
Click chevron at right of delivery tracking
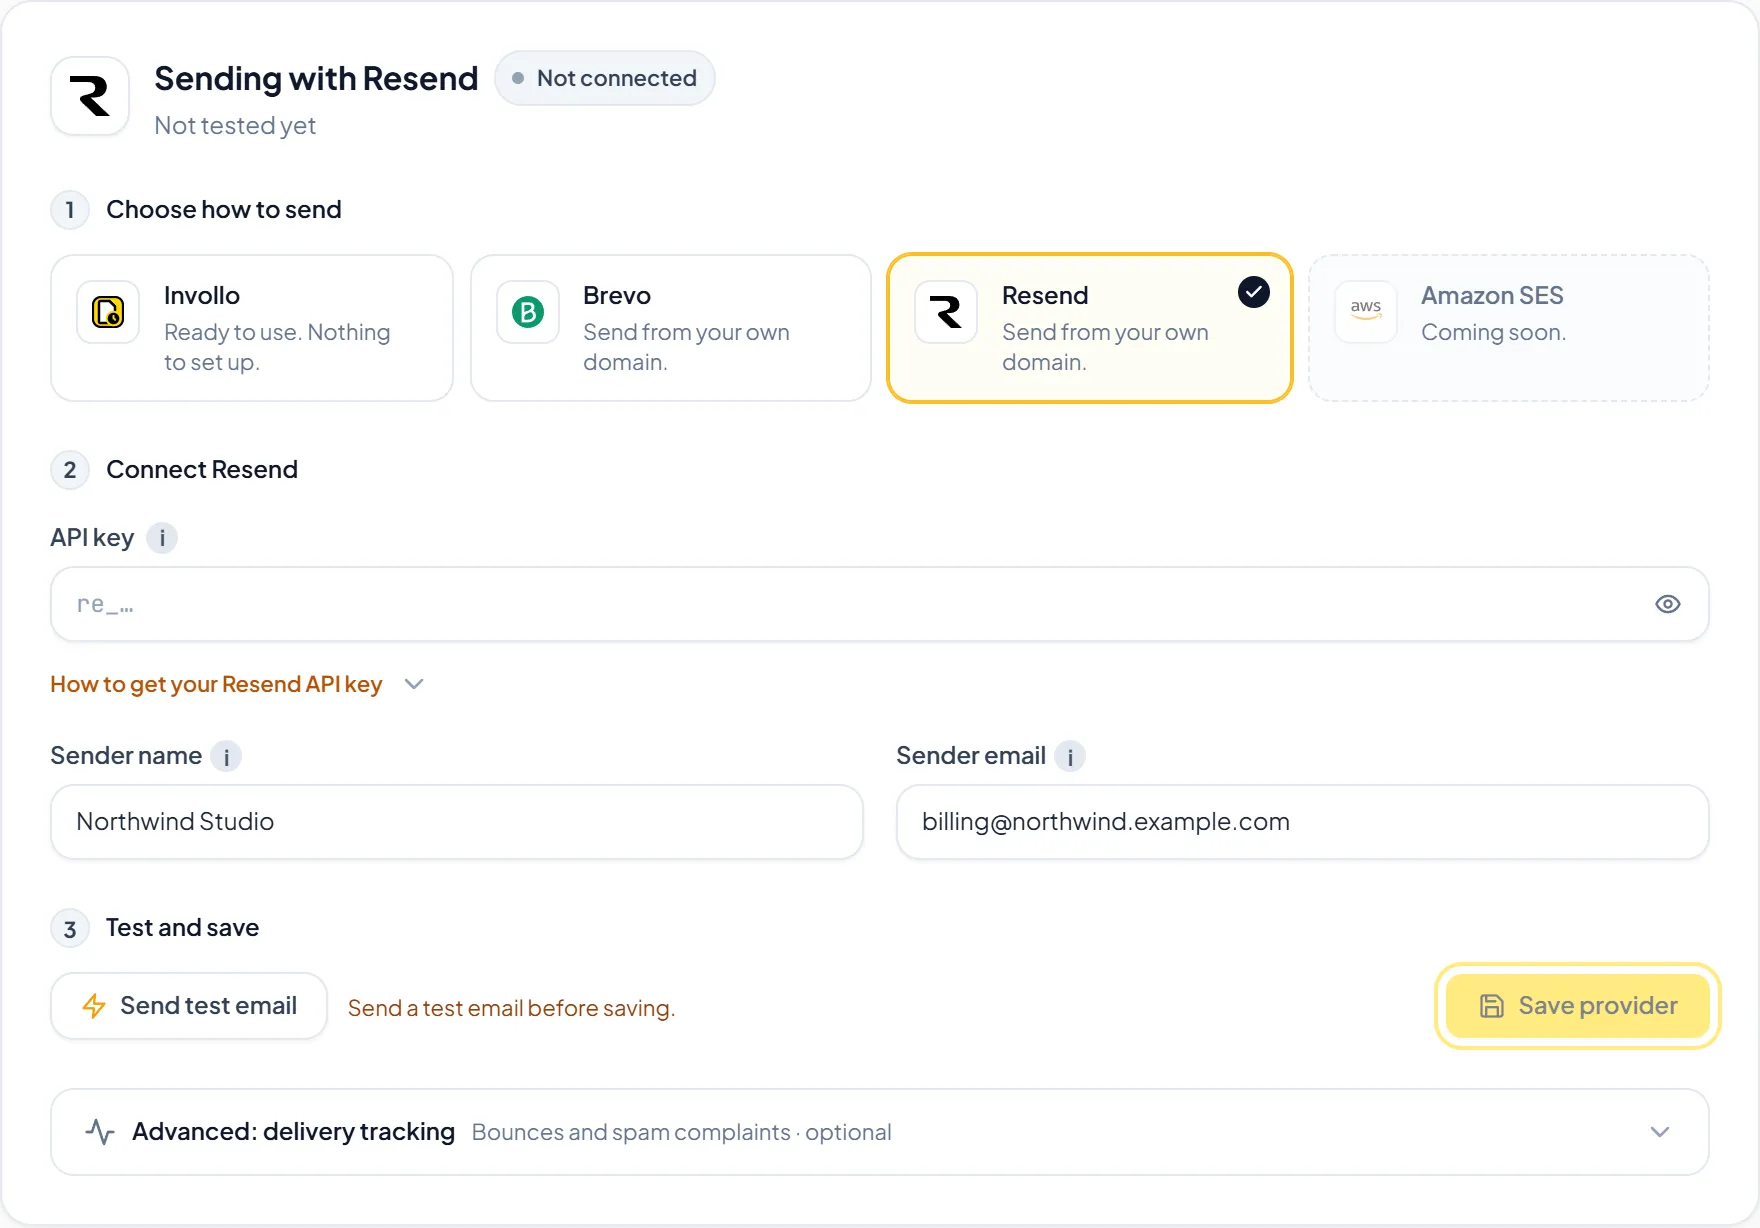tap(1660, 1132)
